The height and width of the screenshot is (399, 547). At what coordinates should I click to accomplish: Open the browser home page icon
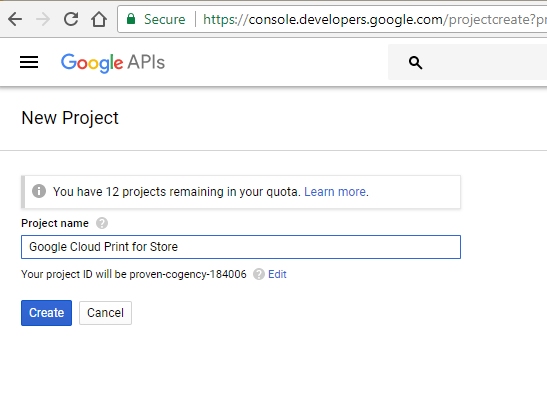tap(99, 19)
